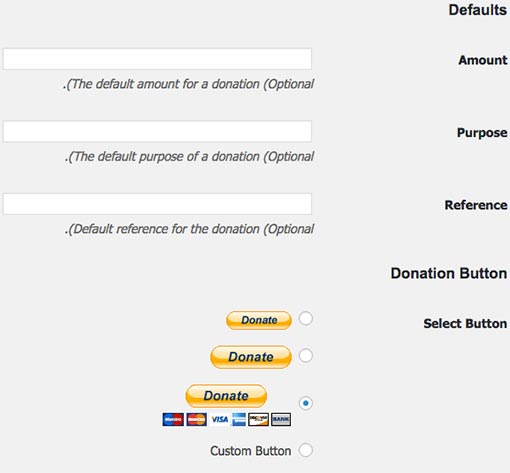Click the Select Button label

pos(465,323)
